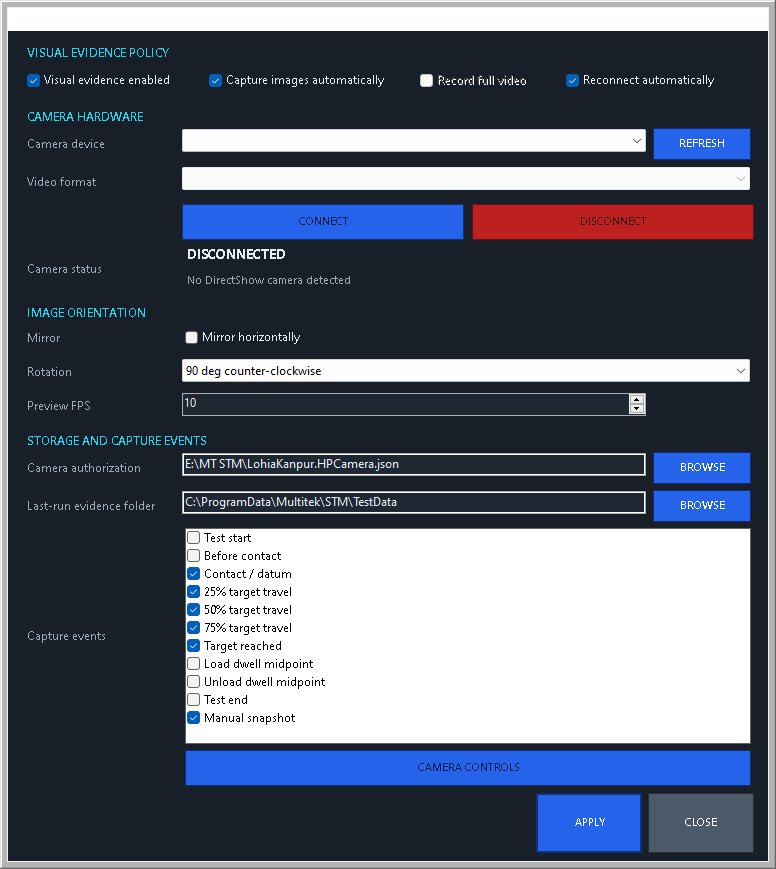The height and width of the screenshot is (869, 776).
Task: Click the blue CONNECT button
Action: pos(323,222)
